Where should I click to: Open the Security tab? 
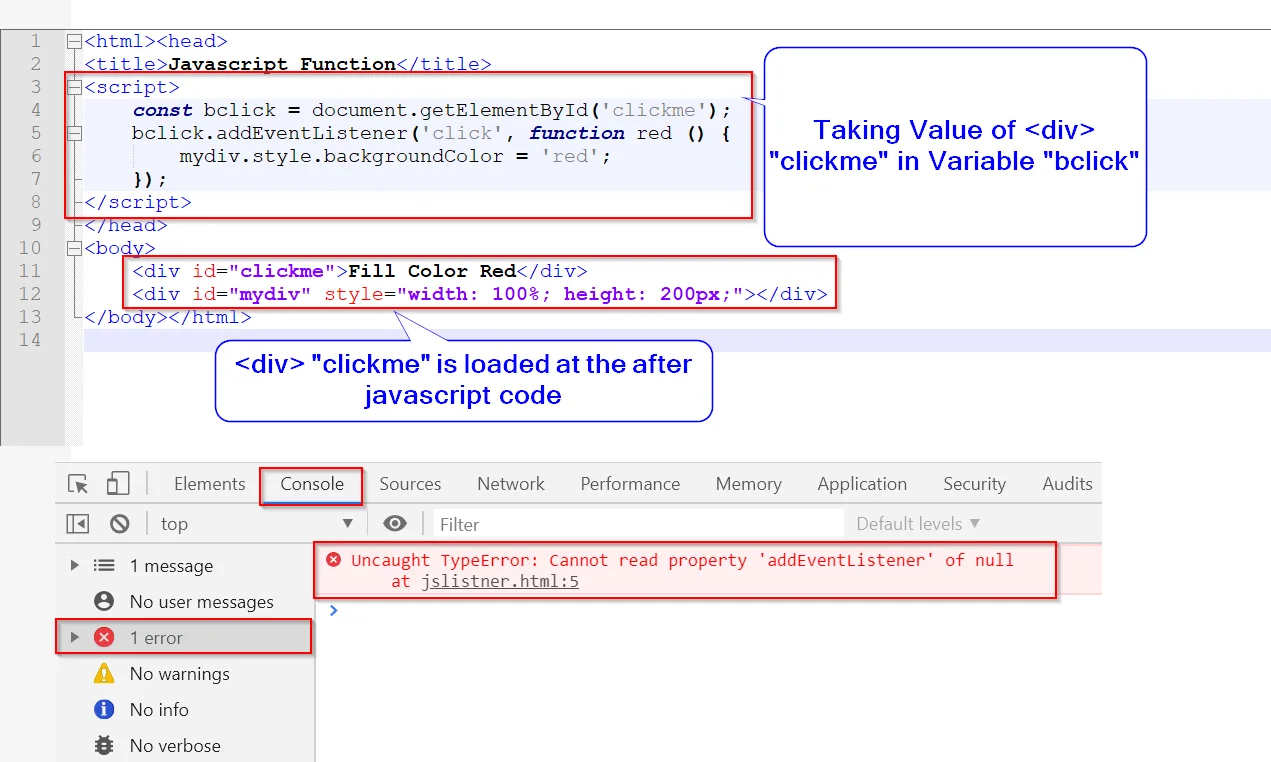click(x=974, y=484)
